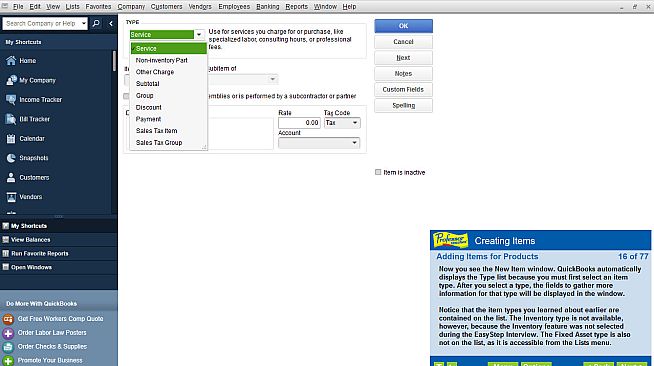The image size is (654, 366).
Task: Open the Employees menu
Action: [x=234, y=7]
